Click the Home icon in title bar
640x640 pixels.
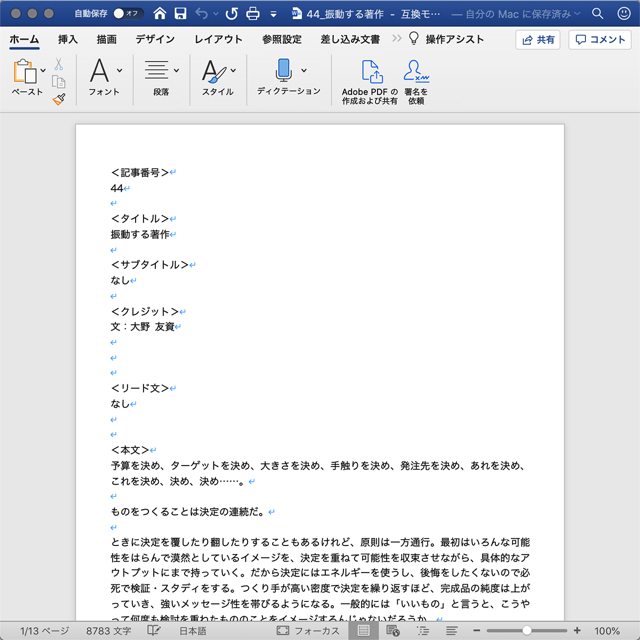158,14
